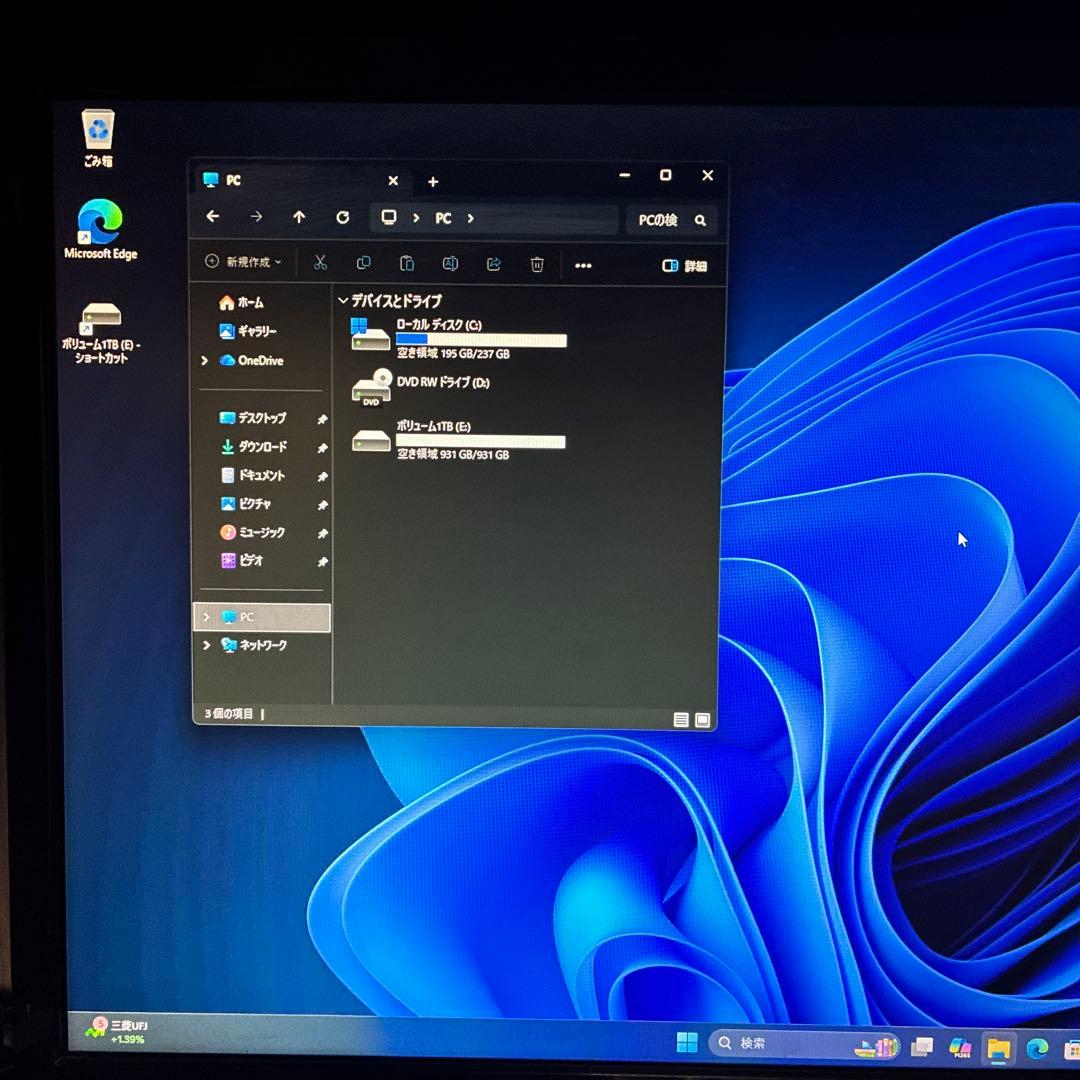Switch to large icons view layout
1080x1080 pixels.
(702, 719)
